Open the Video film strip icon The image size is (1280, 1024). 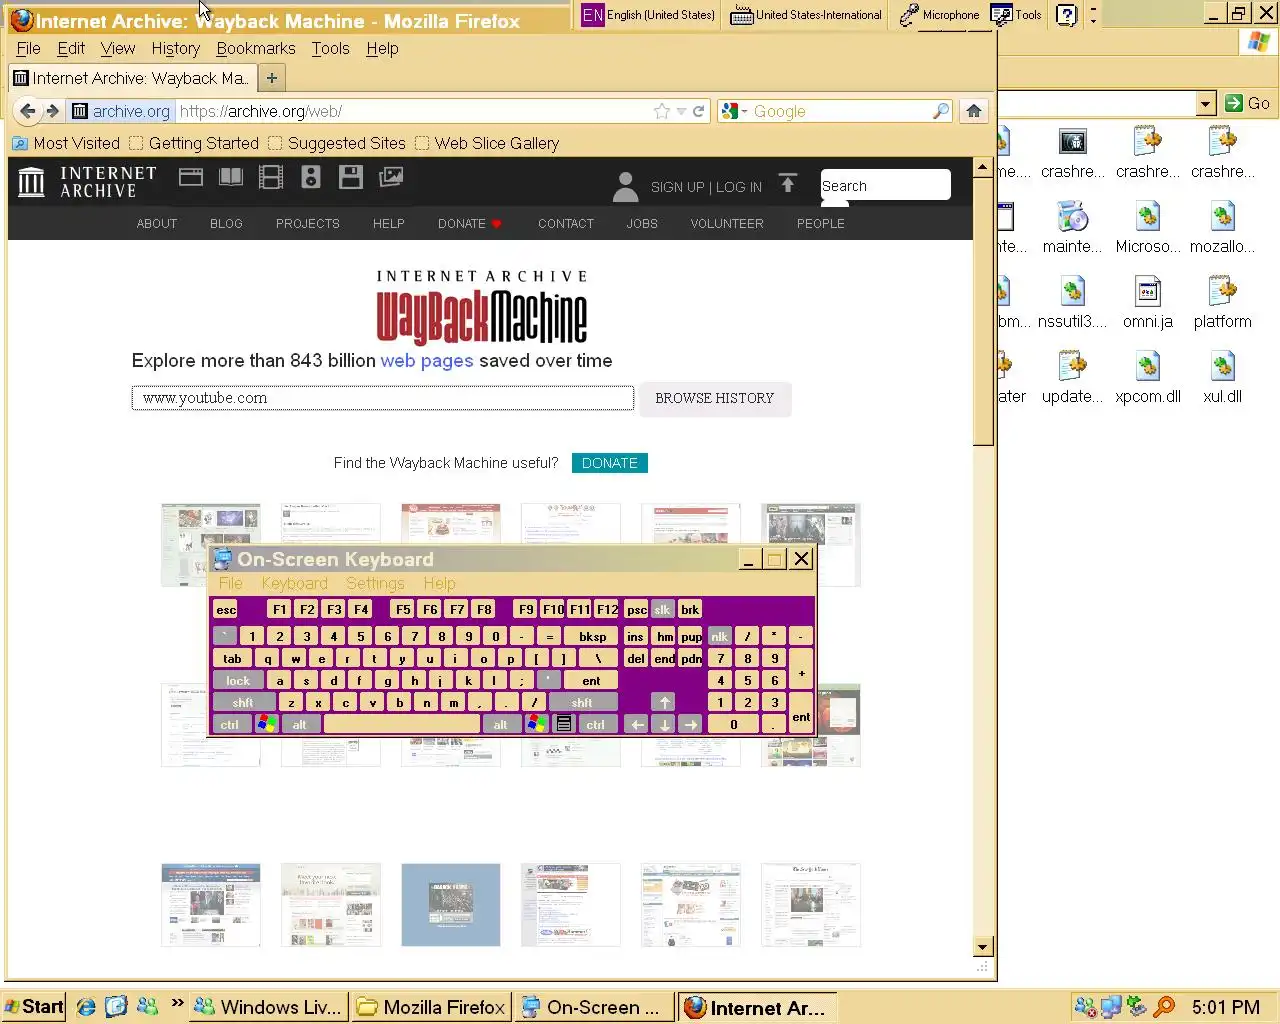[271, 177]
